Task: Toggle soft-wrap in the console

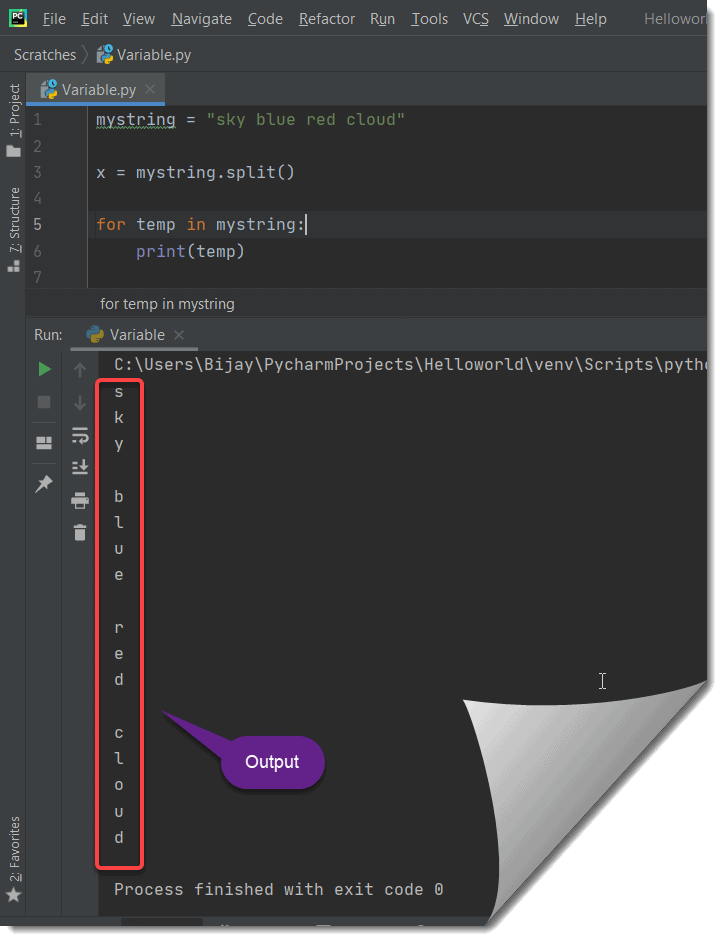Action: coord(80,435)
